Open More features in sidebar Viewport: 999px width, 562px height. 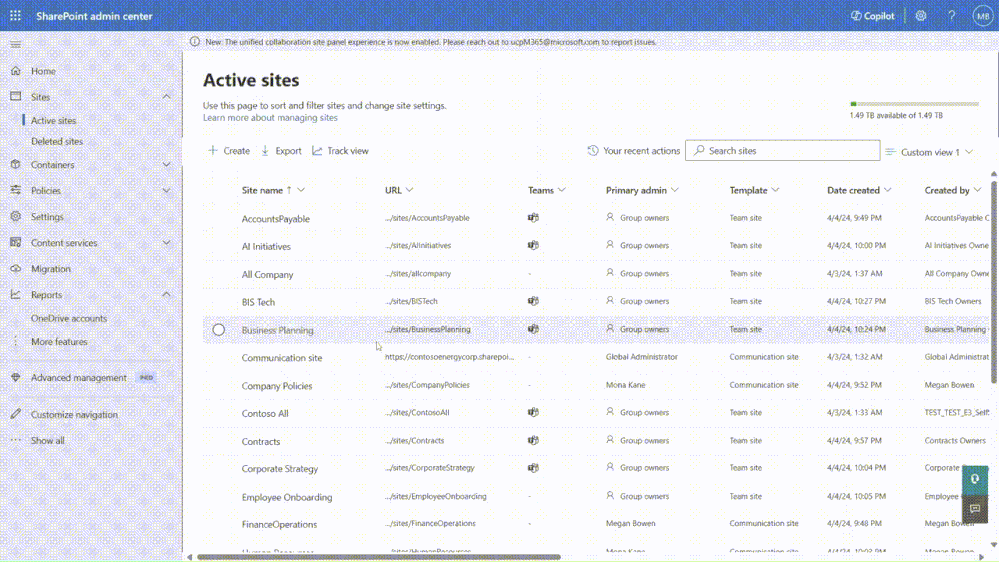(59, 342)
